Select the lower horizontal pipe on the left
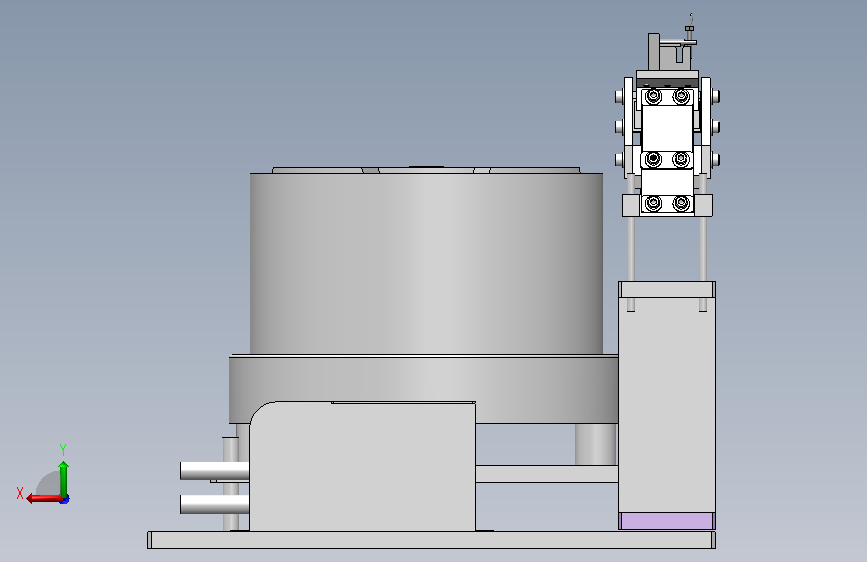The height and width of the screenshot is (562, 867). point(214,504)
